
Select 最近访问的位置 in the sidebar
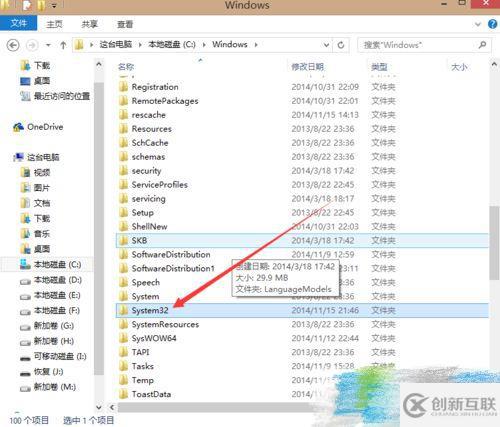[x=55, y=96]
